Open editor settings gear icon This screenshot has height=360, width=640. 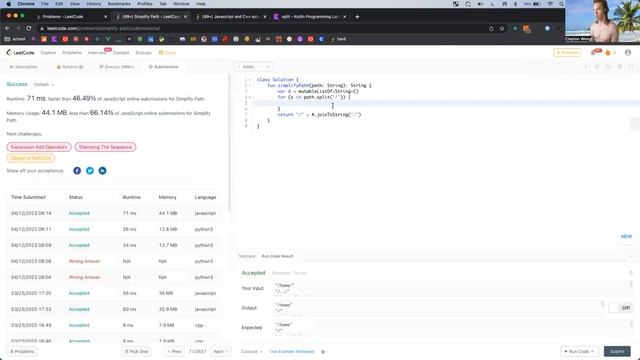(x=620, y=67)
